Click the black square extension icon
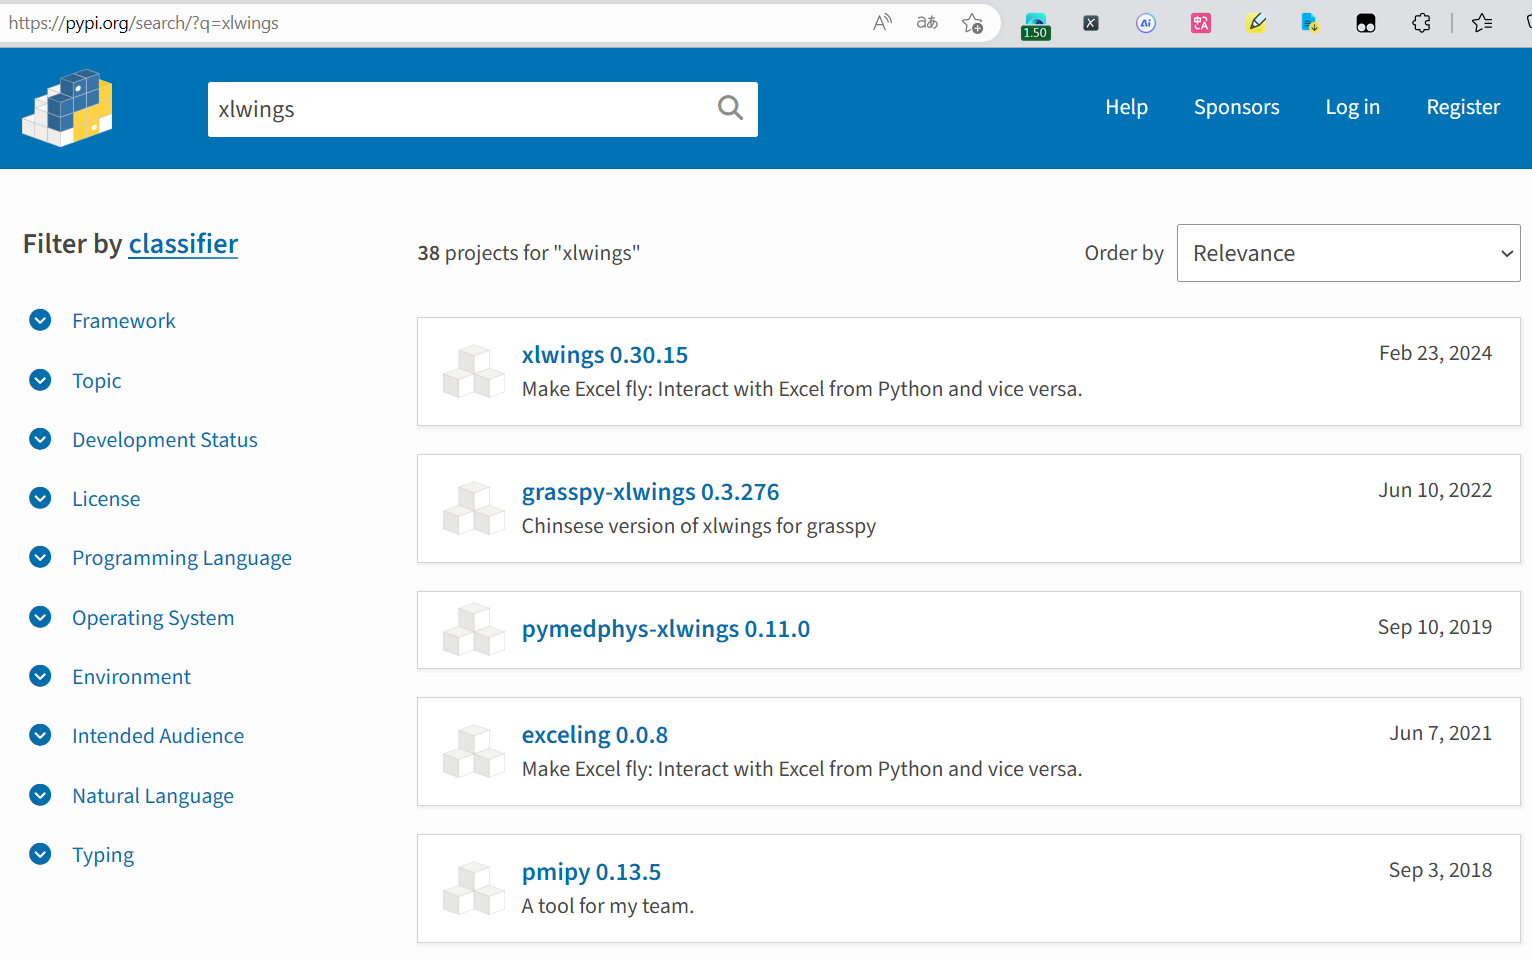This screenshot has width=1532, height=960. pos(1366,23)
